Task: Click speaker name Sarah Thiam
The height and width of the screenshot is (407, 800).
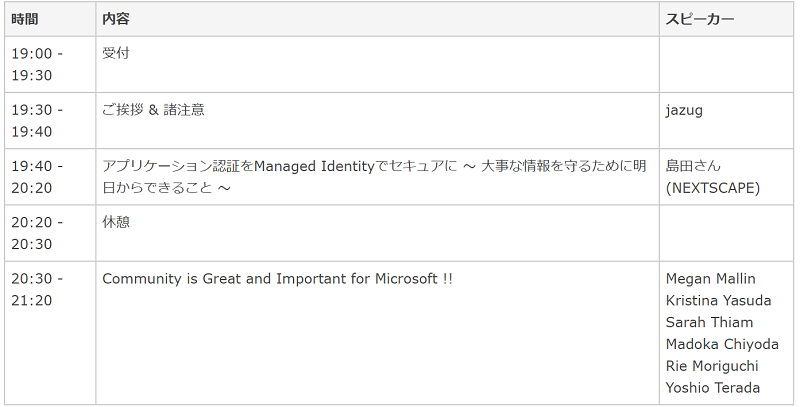Action: [x=709, y=322]
